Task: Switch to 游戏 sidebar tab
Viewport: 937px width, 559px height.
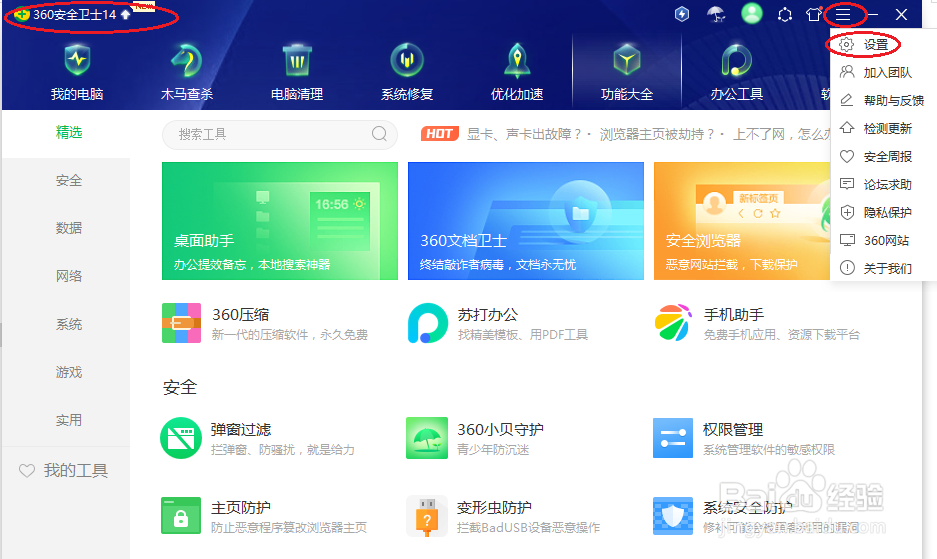Action: [x=69, y=372]
